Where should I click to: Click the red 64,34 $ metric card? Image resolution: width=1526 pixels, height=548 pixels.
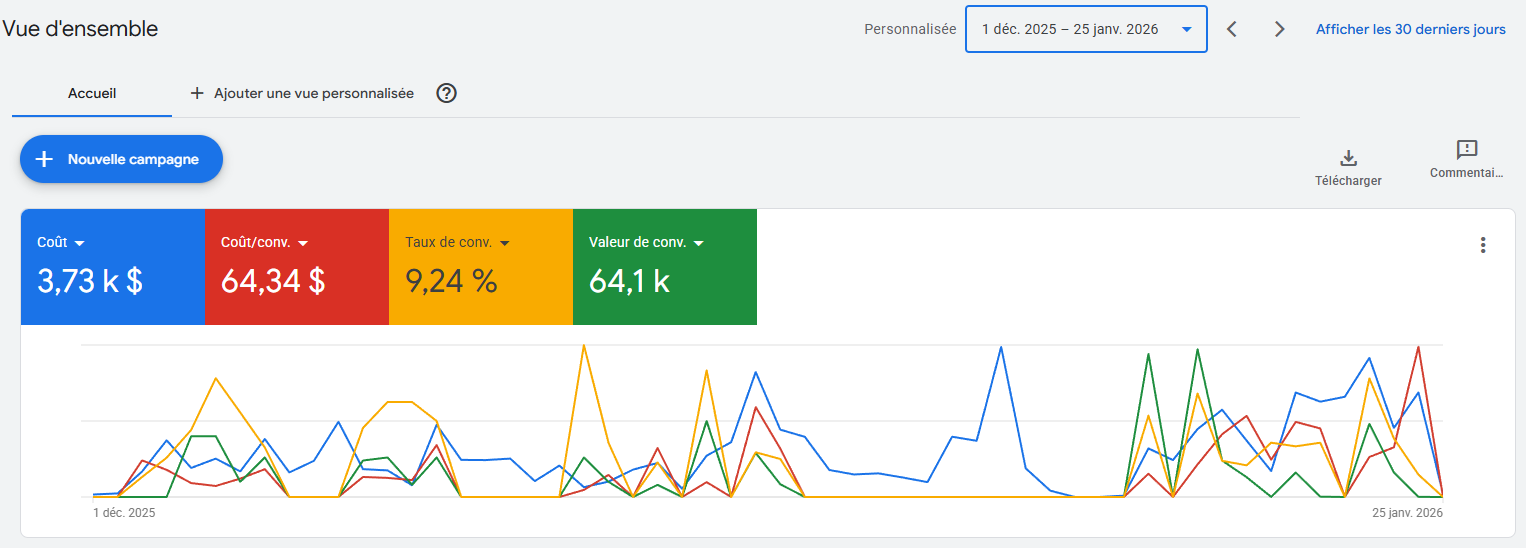pos(296,282)
